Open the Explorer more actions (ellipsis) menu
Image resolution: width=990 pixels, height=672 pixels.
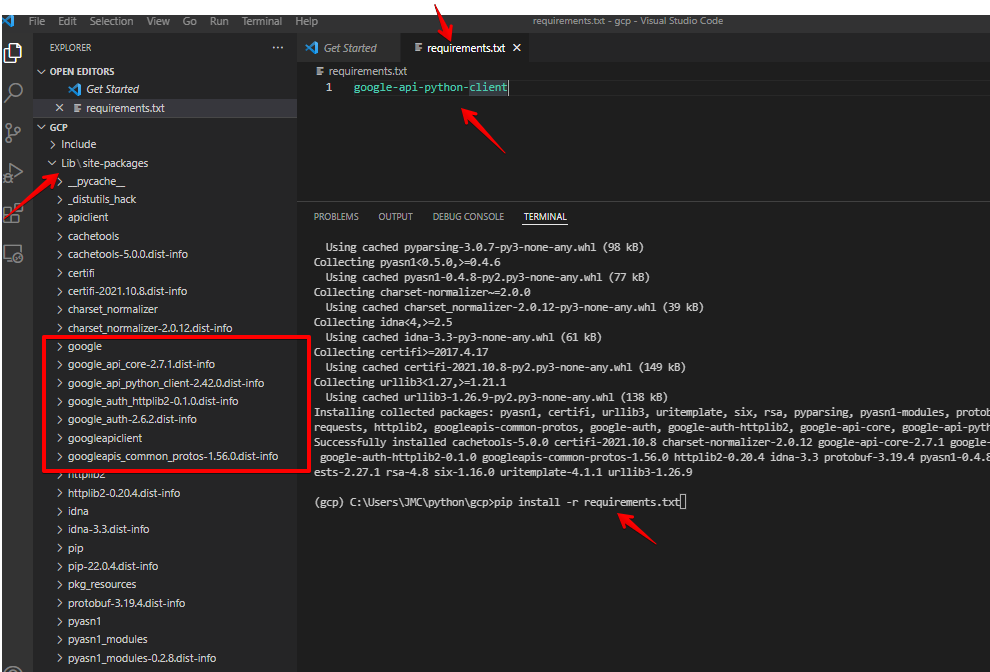pos(278,47)
